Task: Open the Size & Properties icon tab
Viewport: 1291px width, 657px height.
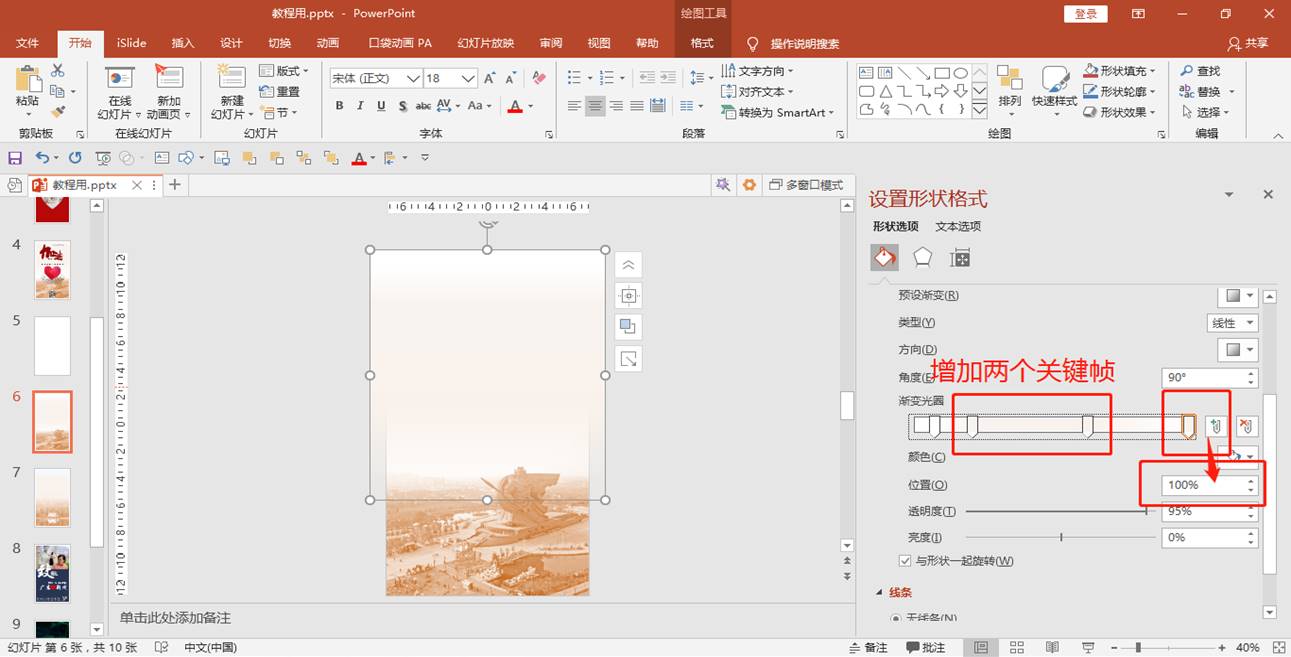Action: point(960,258)
